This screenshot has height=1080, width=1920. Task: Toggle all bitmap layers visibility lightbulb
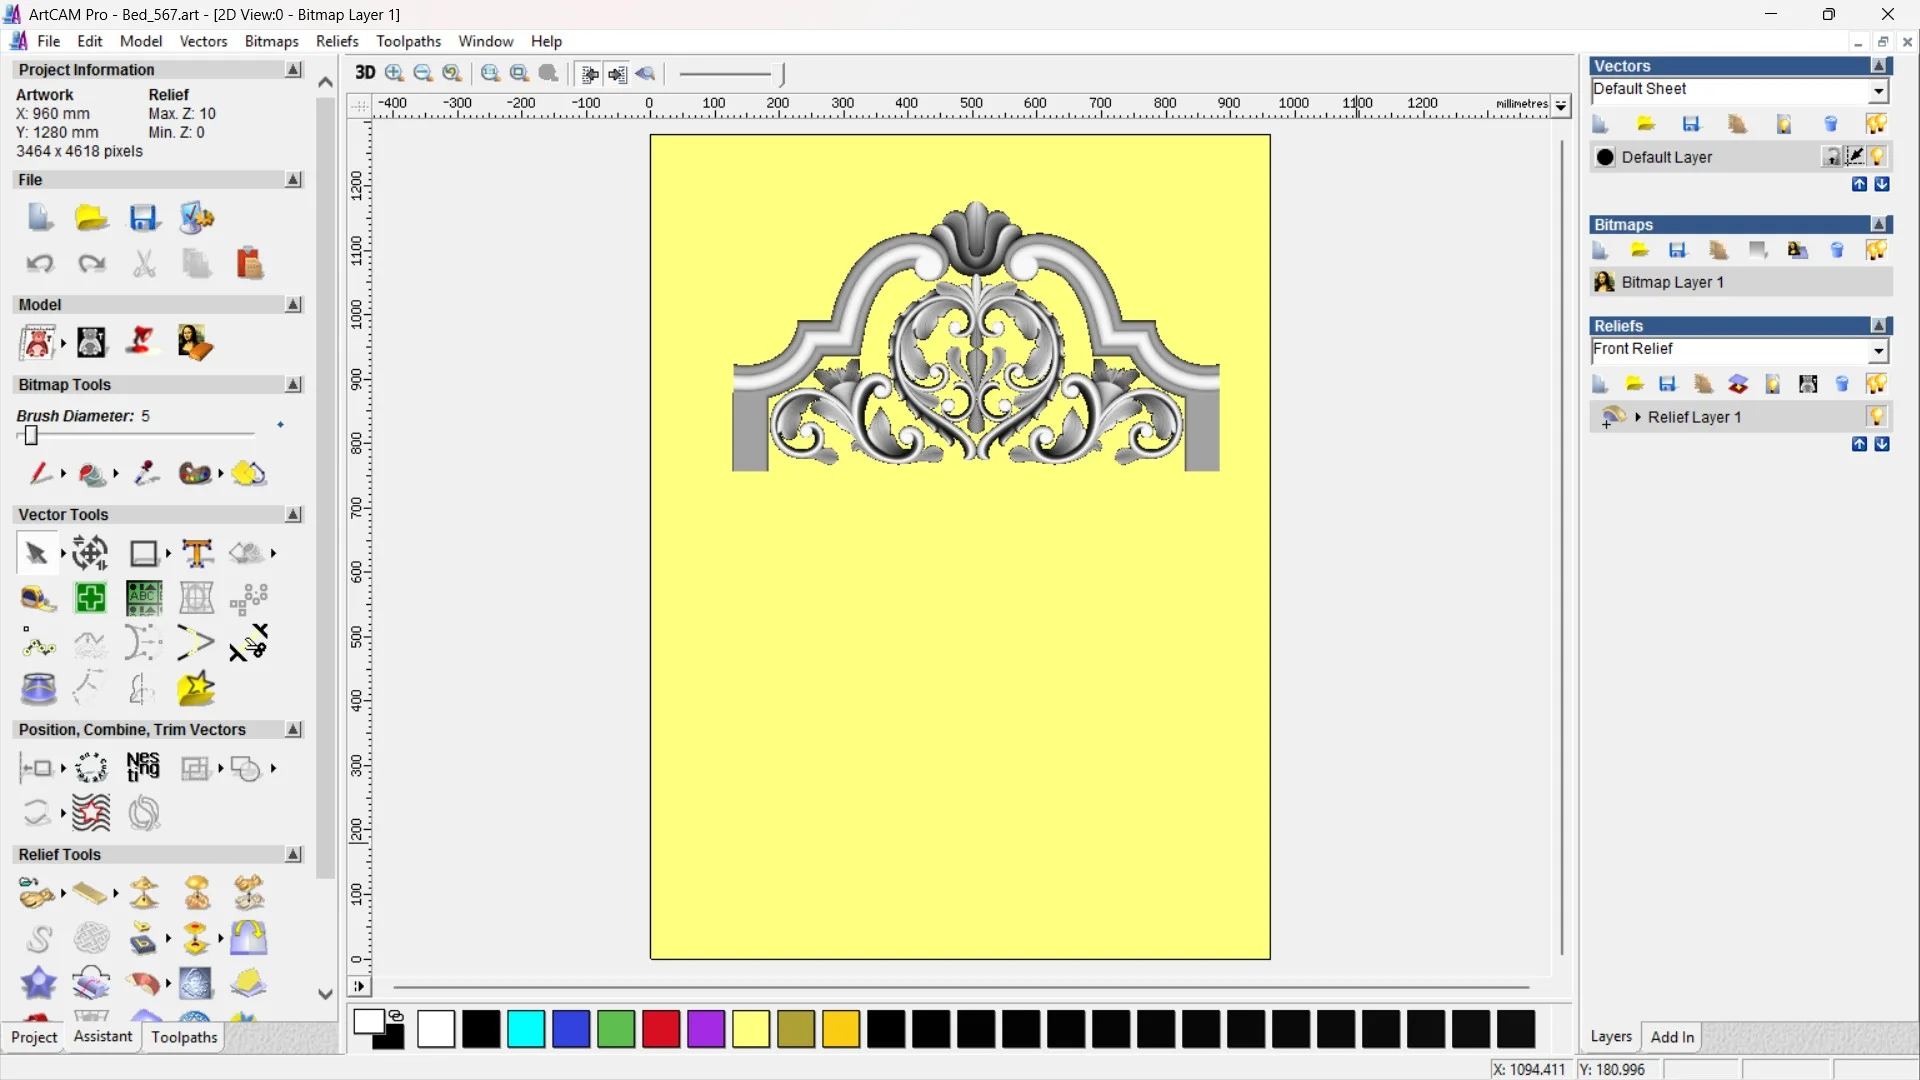(1876, 250)
